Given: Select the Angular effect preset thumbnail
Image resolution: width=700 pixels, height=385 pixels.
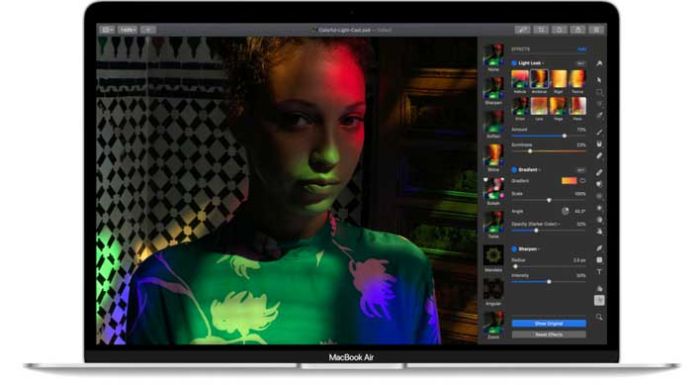Looking at the screenshot, I should [493, 289].
